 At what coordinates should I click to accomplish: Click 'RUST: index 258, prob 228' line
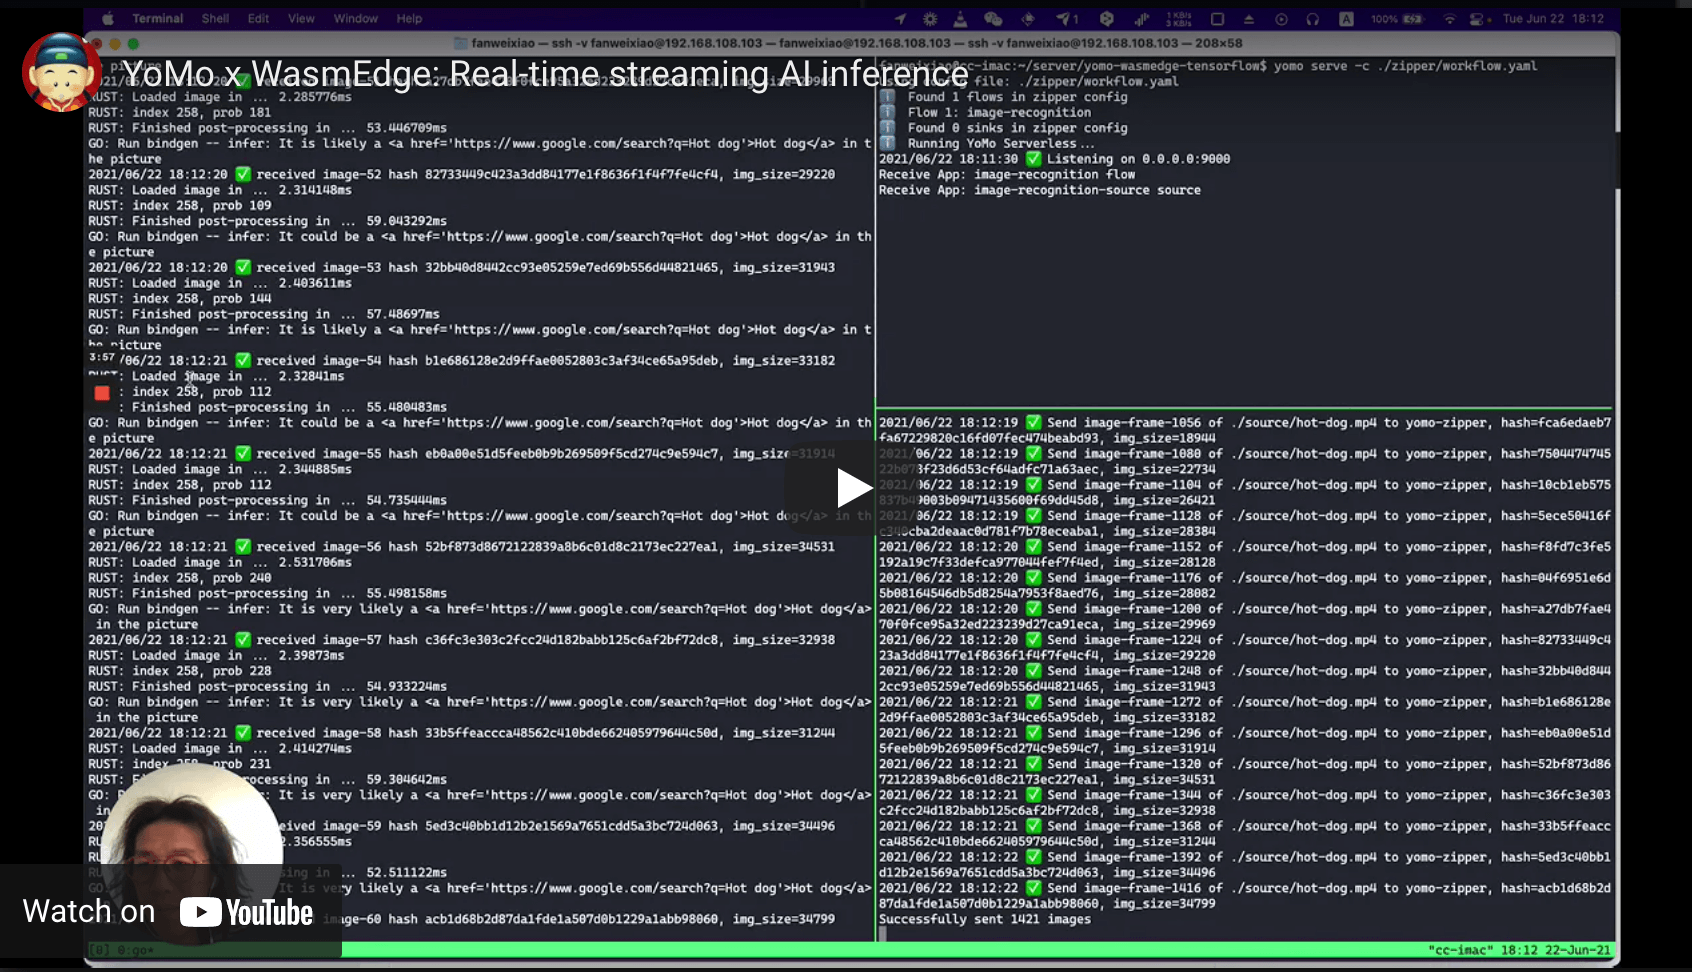(x=180, y=671)
